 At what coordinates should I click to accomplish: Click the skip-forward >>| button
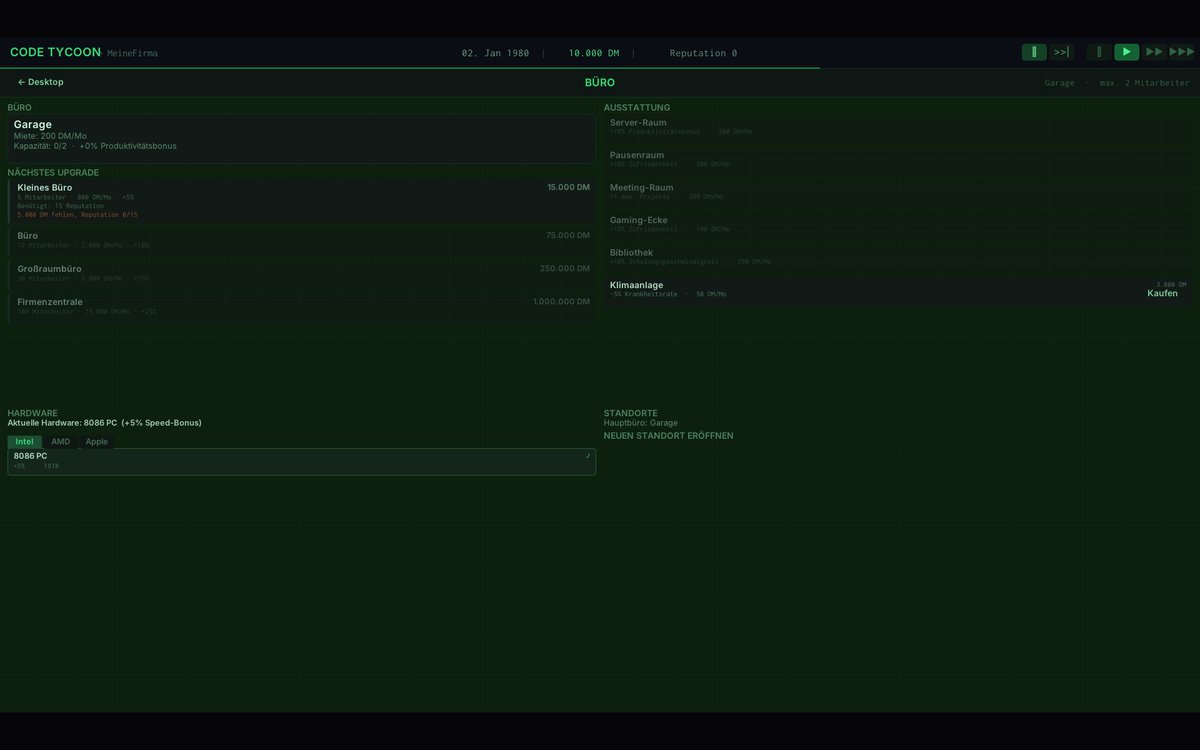(1062, 52)
